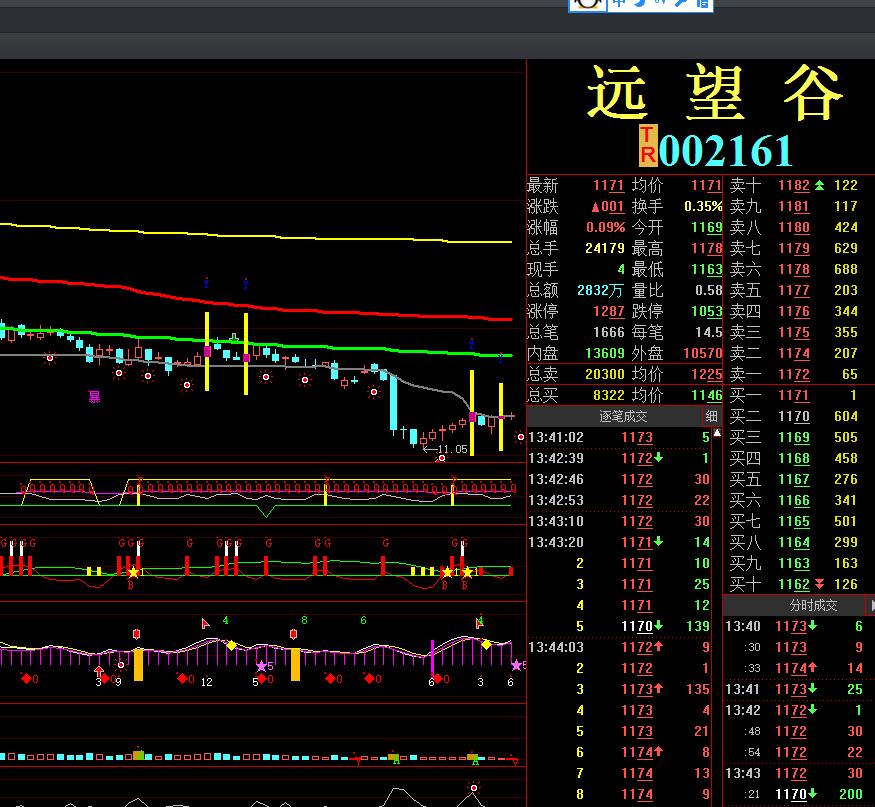
Task: Click the 1173 tick with volume 135
Action: coord(619,689)
